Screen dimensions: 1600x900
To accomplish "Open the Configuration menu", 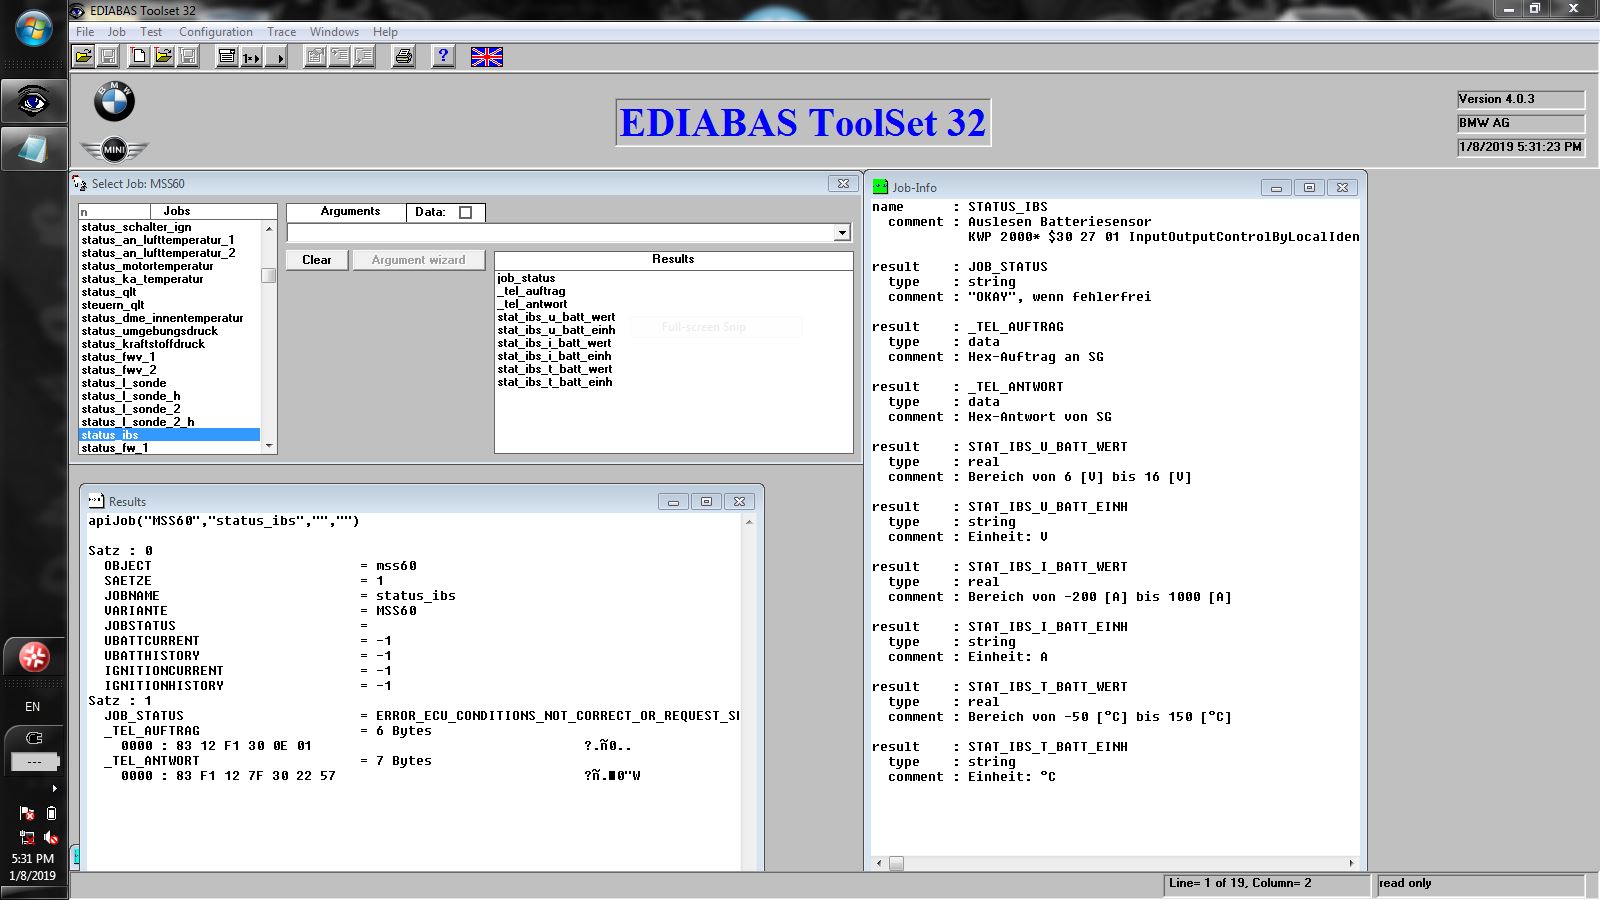I will click(216, 32).
